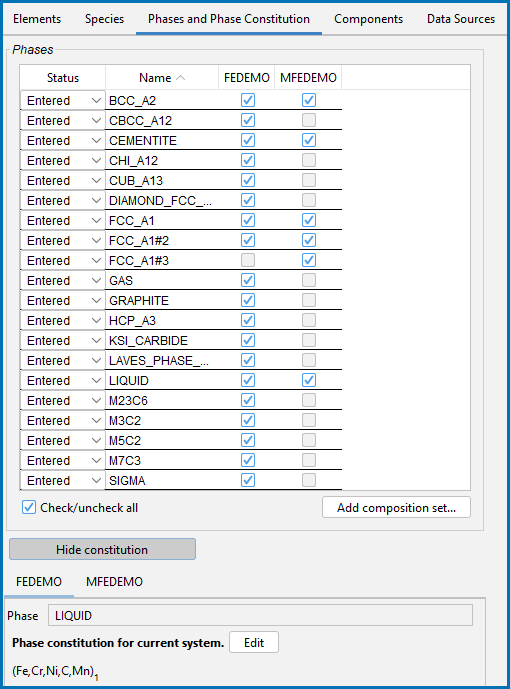Viewport: 510px width, 689px height.
Task: Edit the phase constitution
Action: click(x=254, y=642)
